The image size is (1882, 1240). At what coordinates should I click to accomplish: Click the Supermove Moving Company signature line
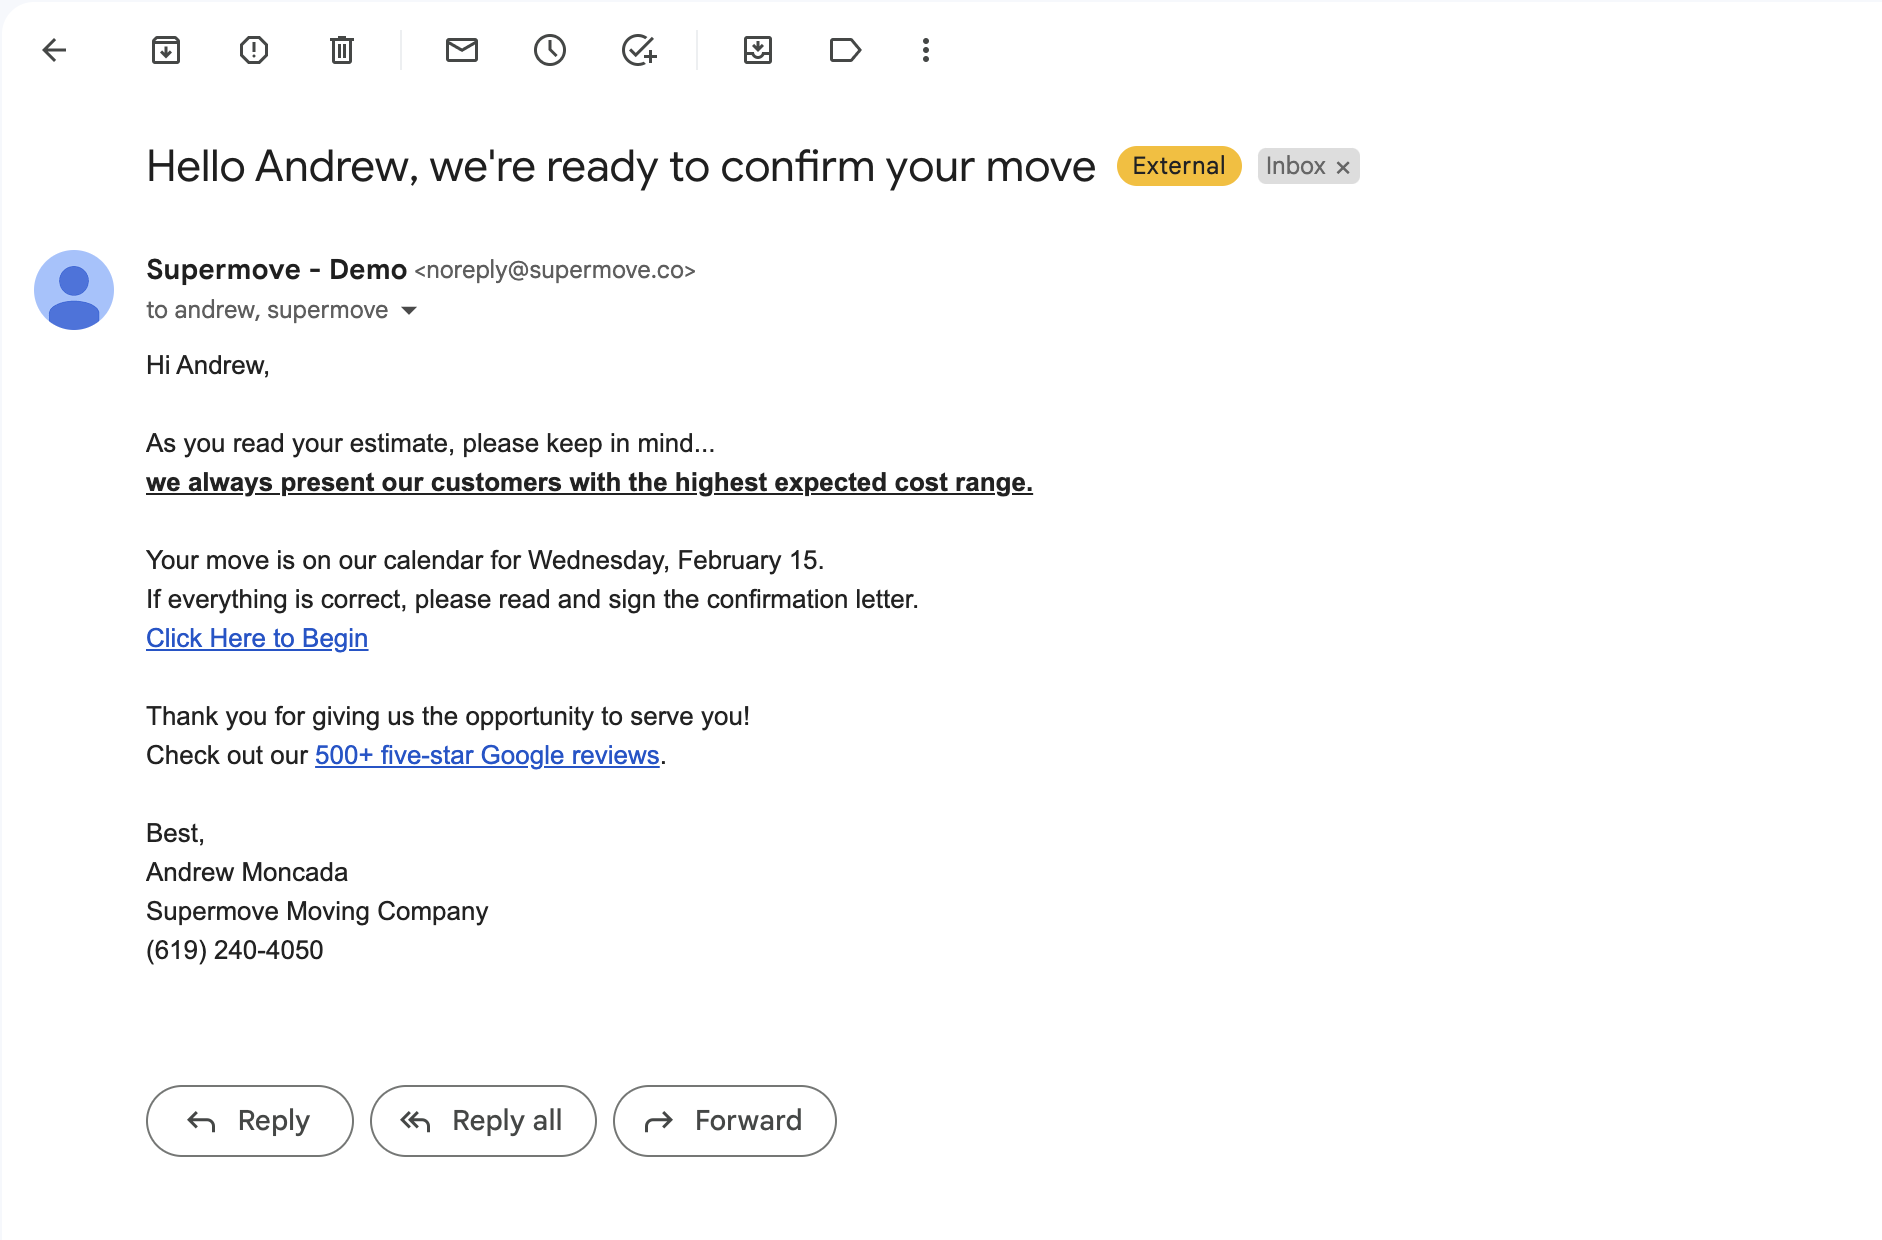[317, 911]
